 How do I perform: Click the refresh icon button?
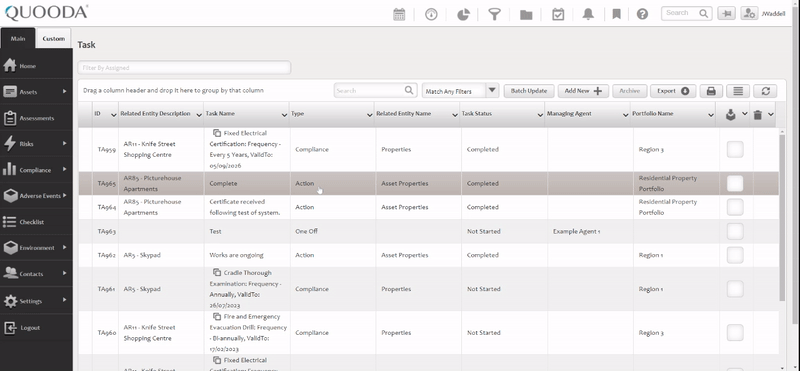765,91
